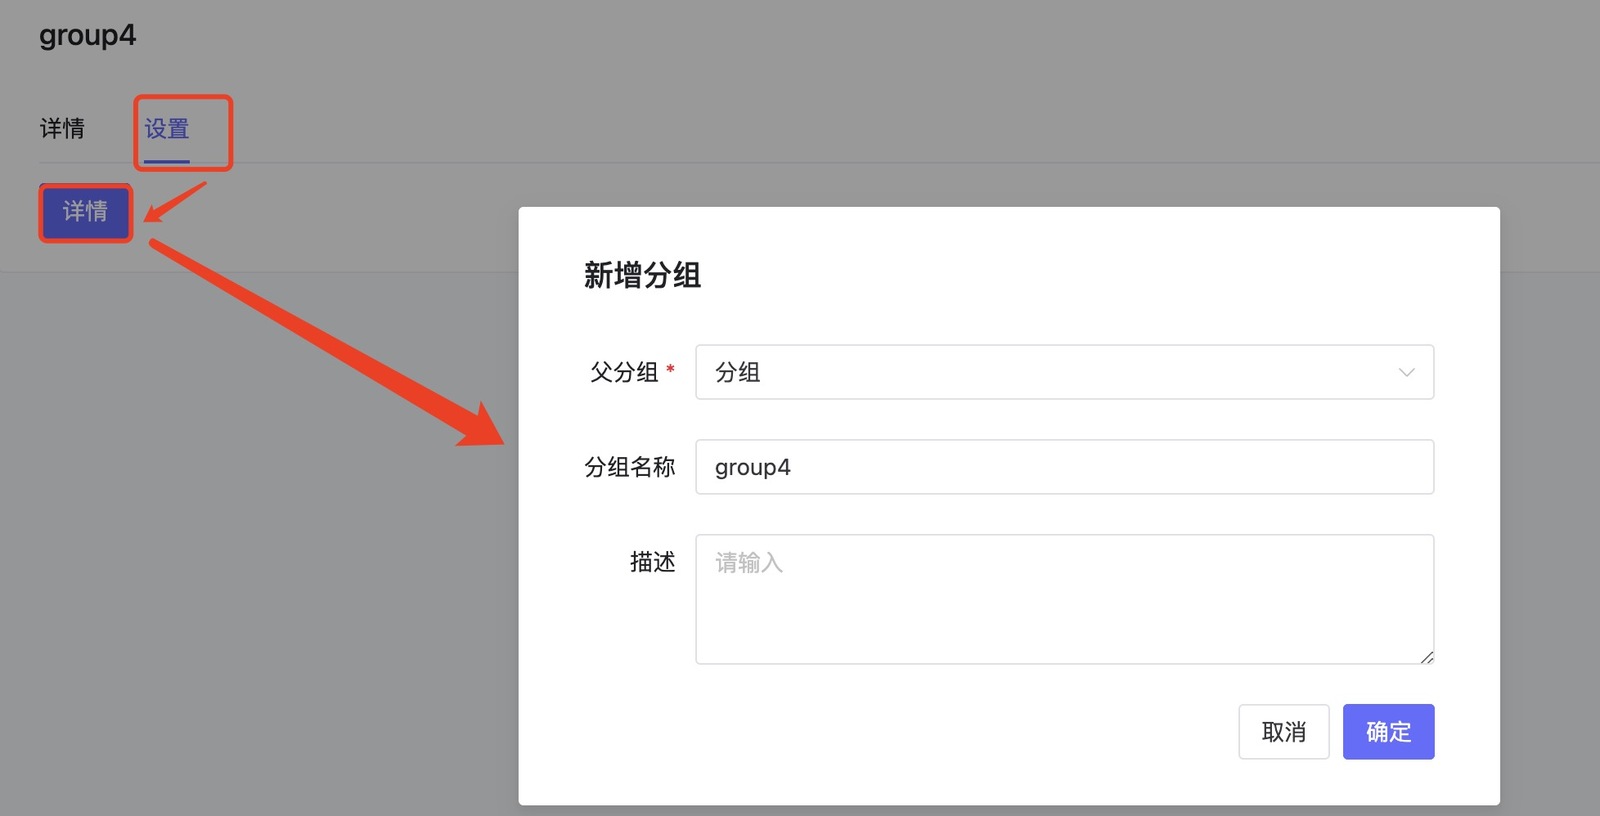This screenshot has height=816, width=1600.
Task: Click the 分组名称 field label
Action: 629,467
